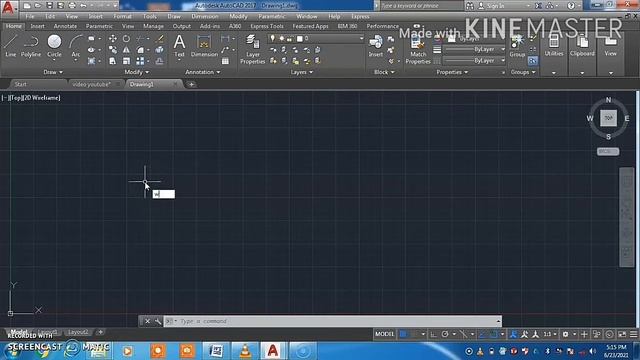This screenshot has height=360, width=640.
Task: Open the lineweight ByLayer dropdown
Action: [x=474, y=49]
